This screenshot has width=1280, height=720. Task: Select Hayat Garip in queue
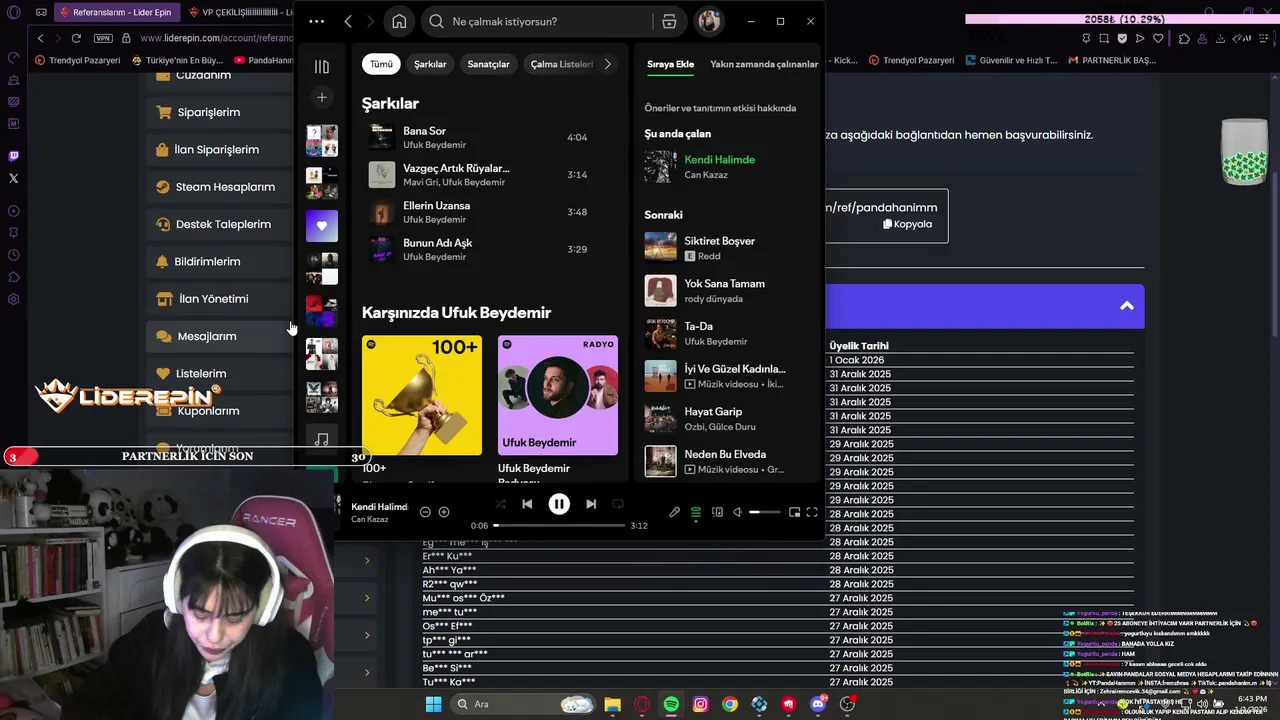[x=728, y=418]
